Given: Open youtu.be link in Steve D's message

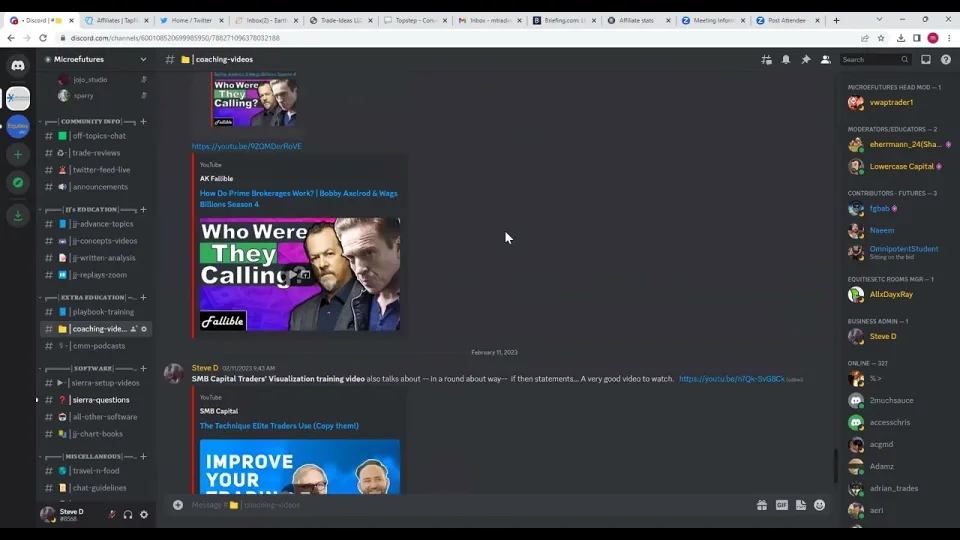Looking at the screenshot, I should [x=732, y=379].
